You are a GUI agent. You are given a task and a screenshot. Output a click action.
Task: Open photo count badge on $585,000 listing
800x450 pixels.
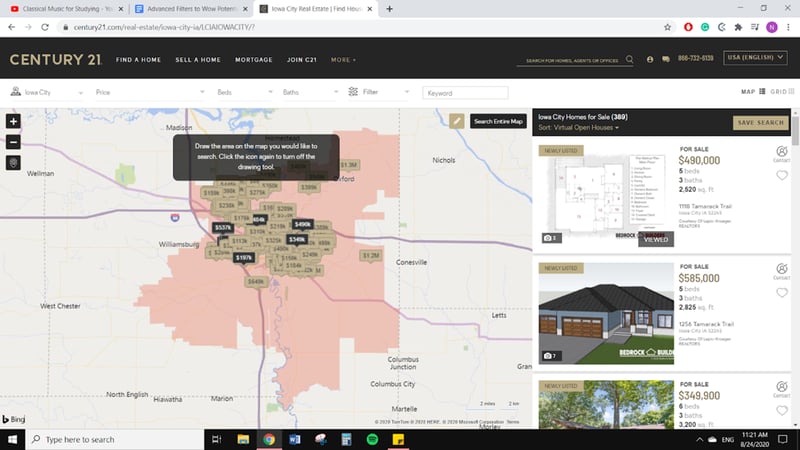coord(550,356)
